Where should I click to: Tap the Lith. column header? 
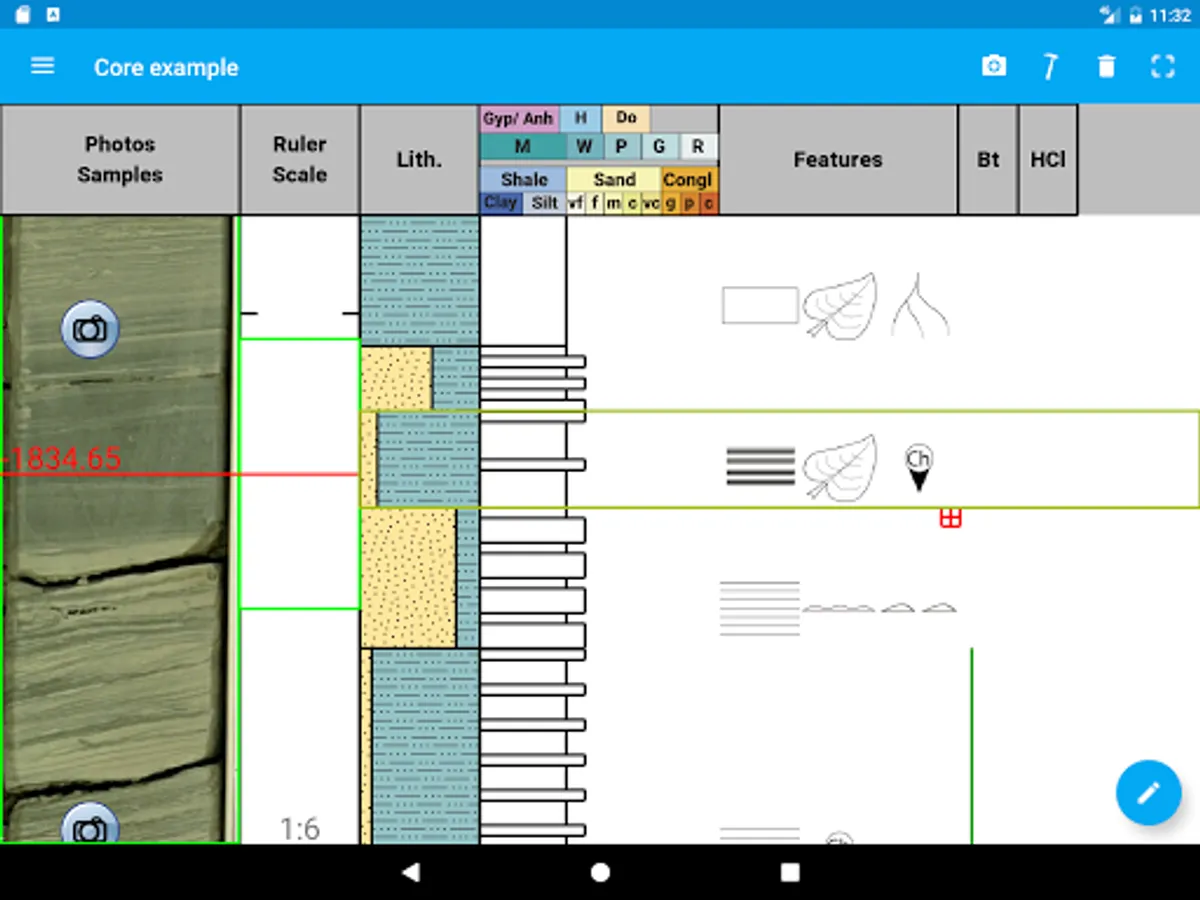420,159
